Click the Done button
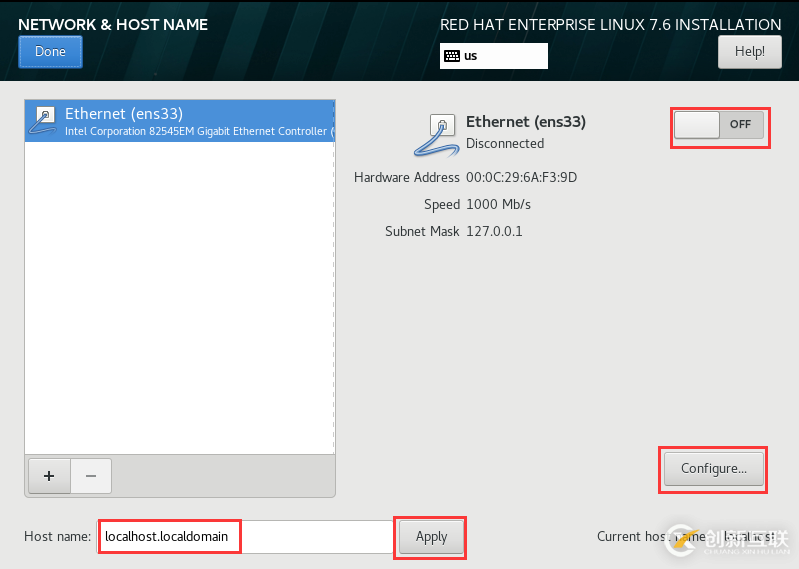The image size is (799, 569). pos(50,52)
